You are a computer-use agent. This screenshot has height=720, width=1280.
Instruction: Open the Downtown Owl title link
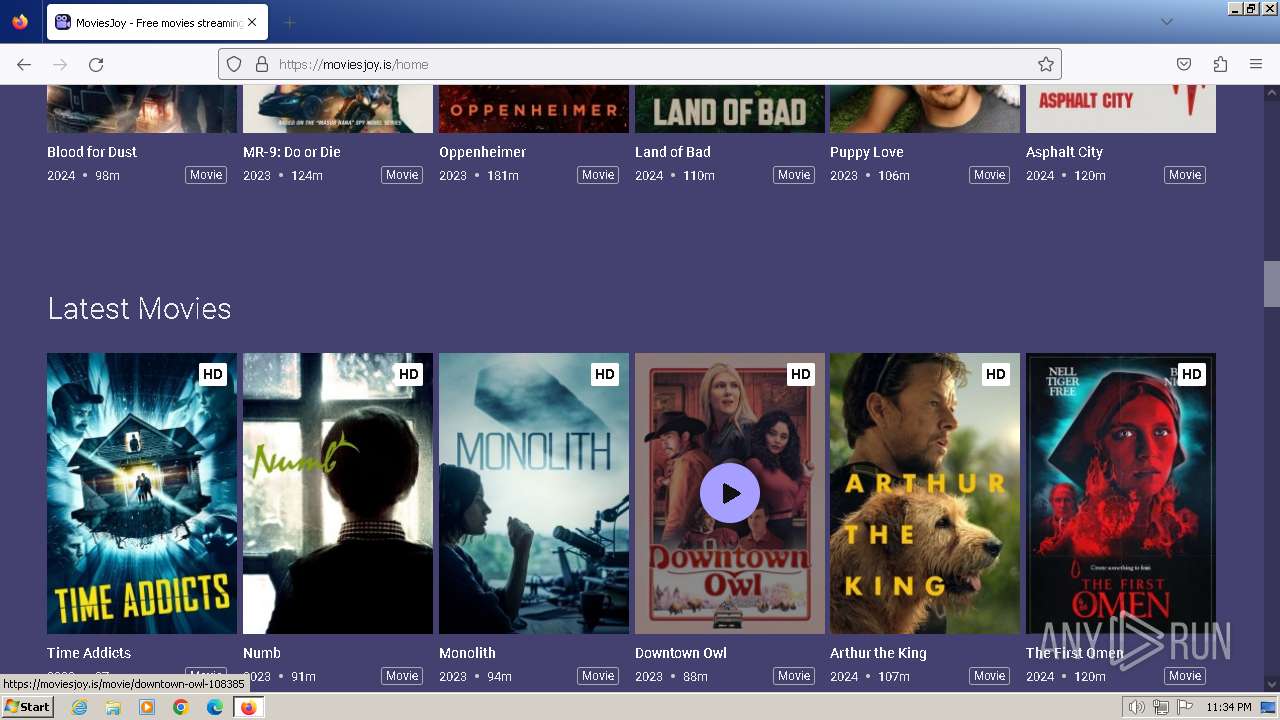[x=681, y=653]
